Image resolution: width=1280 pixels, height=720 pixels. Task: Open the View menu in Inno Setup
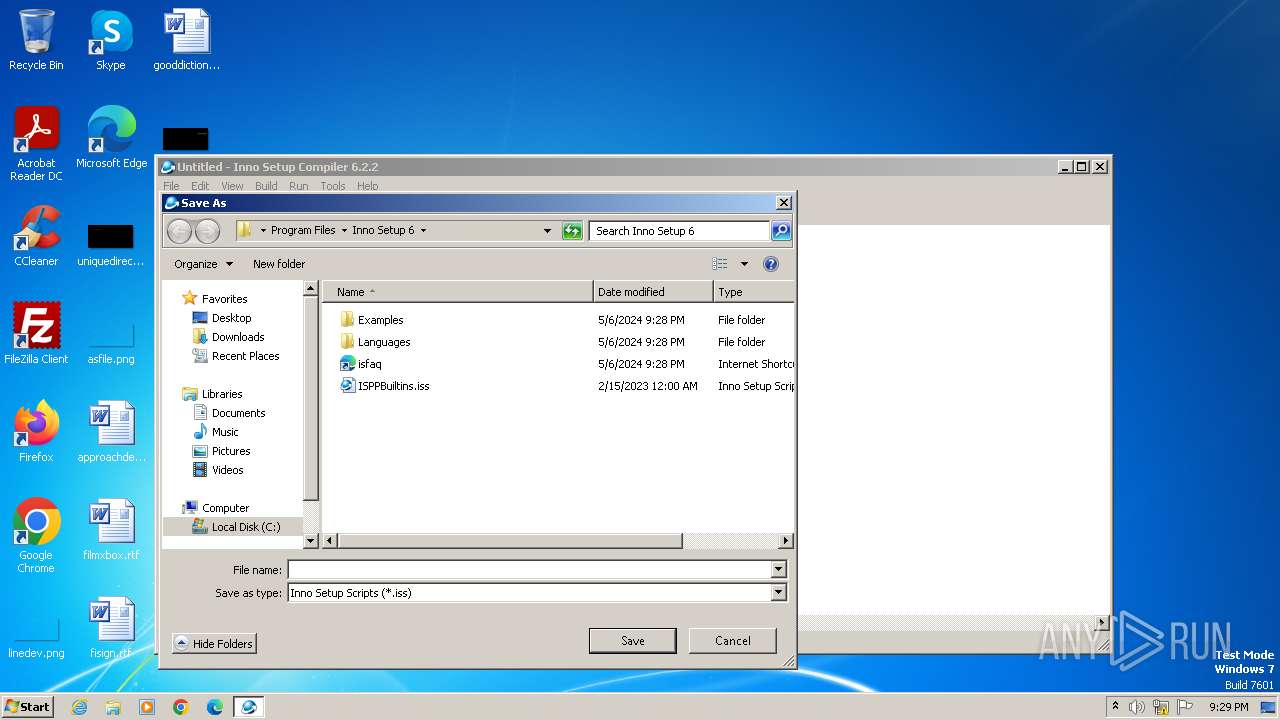pos(232,186)
